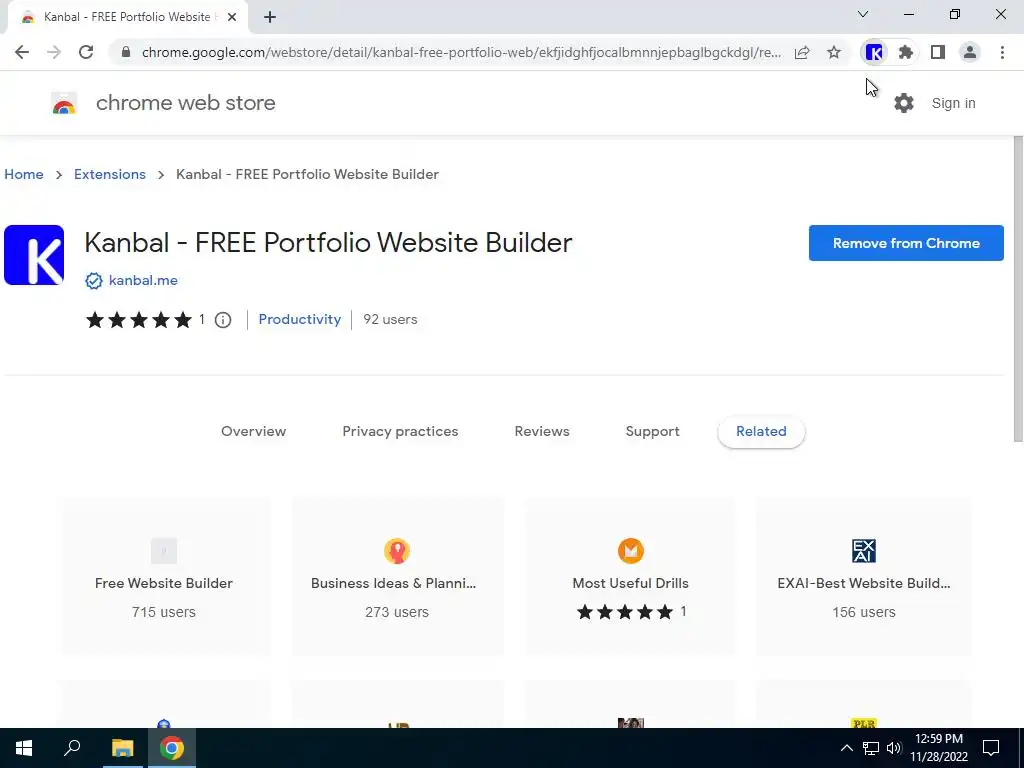Click the address bar URL

(461, 52)
